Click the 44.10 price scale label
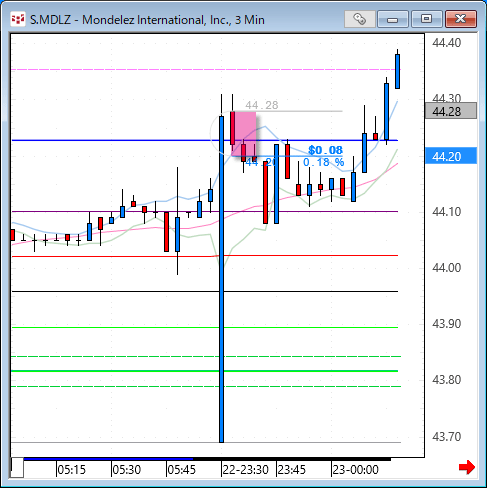487x488 pixels. [446, 212]
